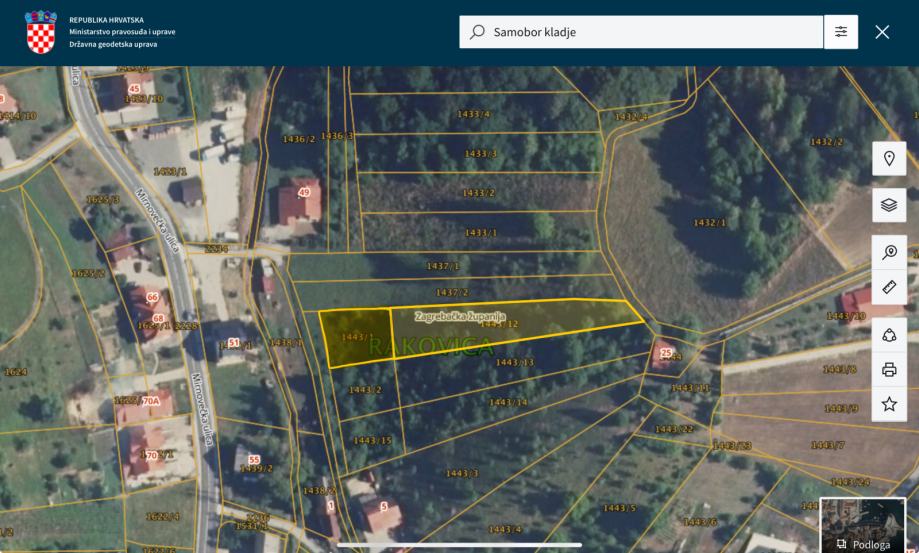
Task: Select parcel 1443/3
Action: [x=462, y=474]
